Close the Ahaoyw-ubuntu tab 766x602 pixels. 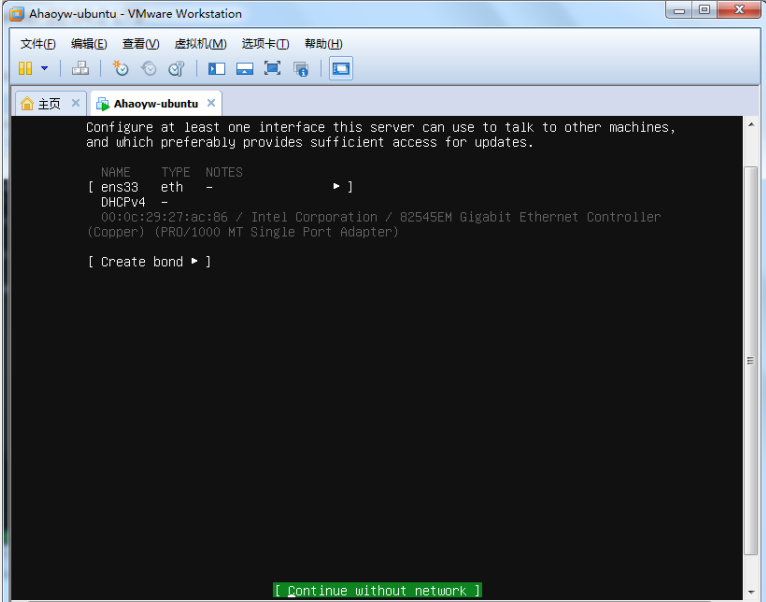(x=211, y=103)
